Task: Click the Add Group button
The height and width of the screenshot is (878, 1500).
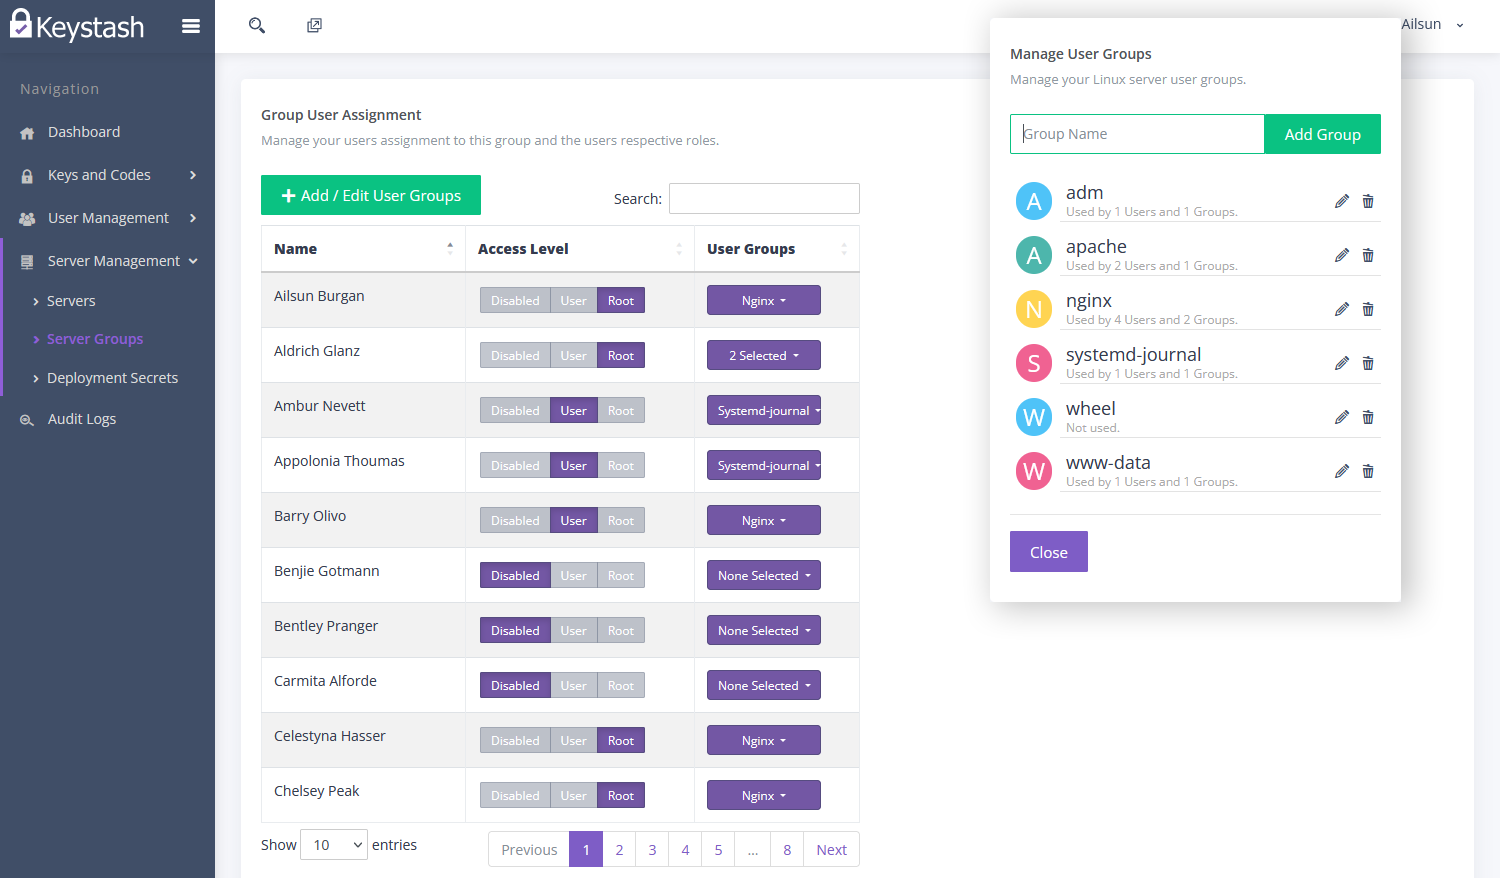Action: (1322, 133)
